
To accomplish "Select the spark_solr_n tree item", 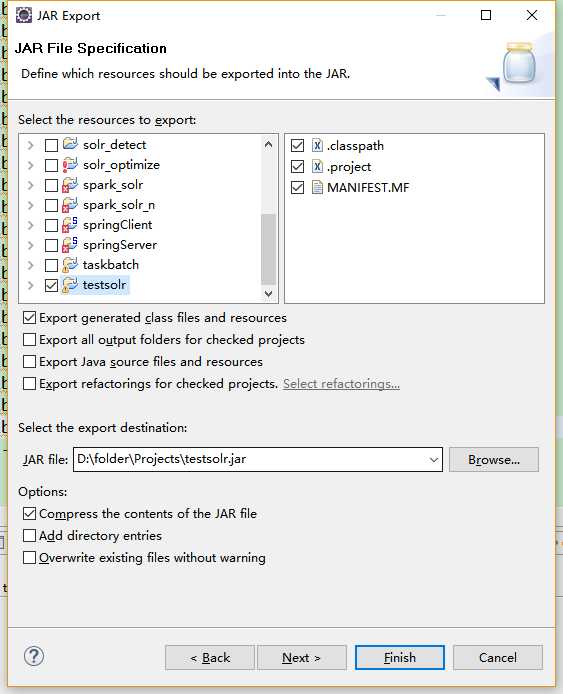I will point(119,205).
